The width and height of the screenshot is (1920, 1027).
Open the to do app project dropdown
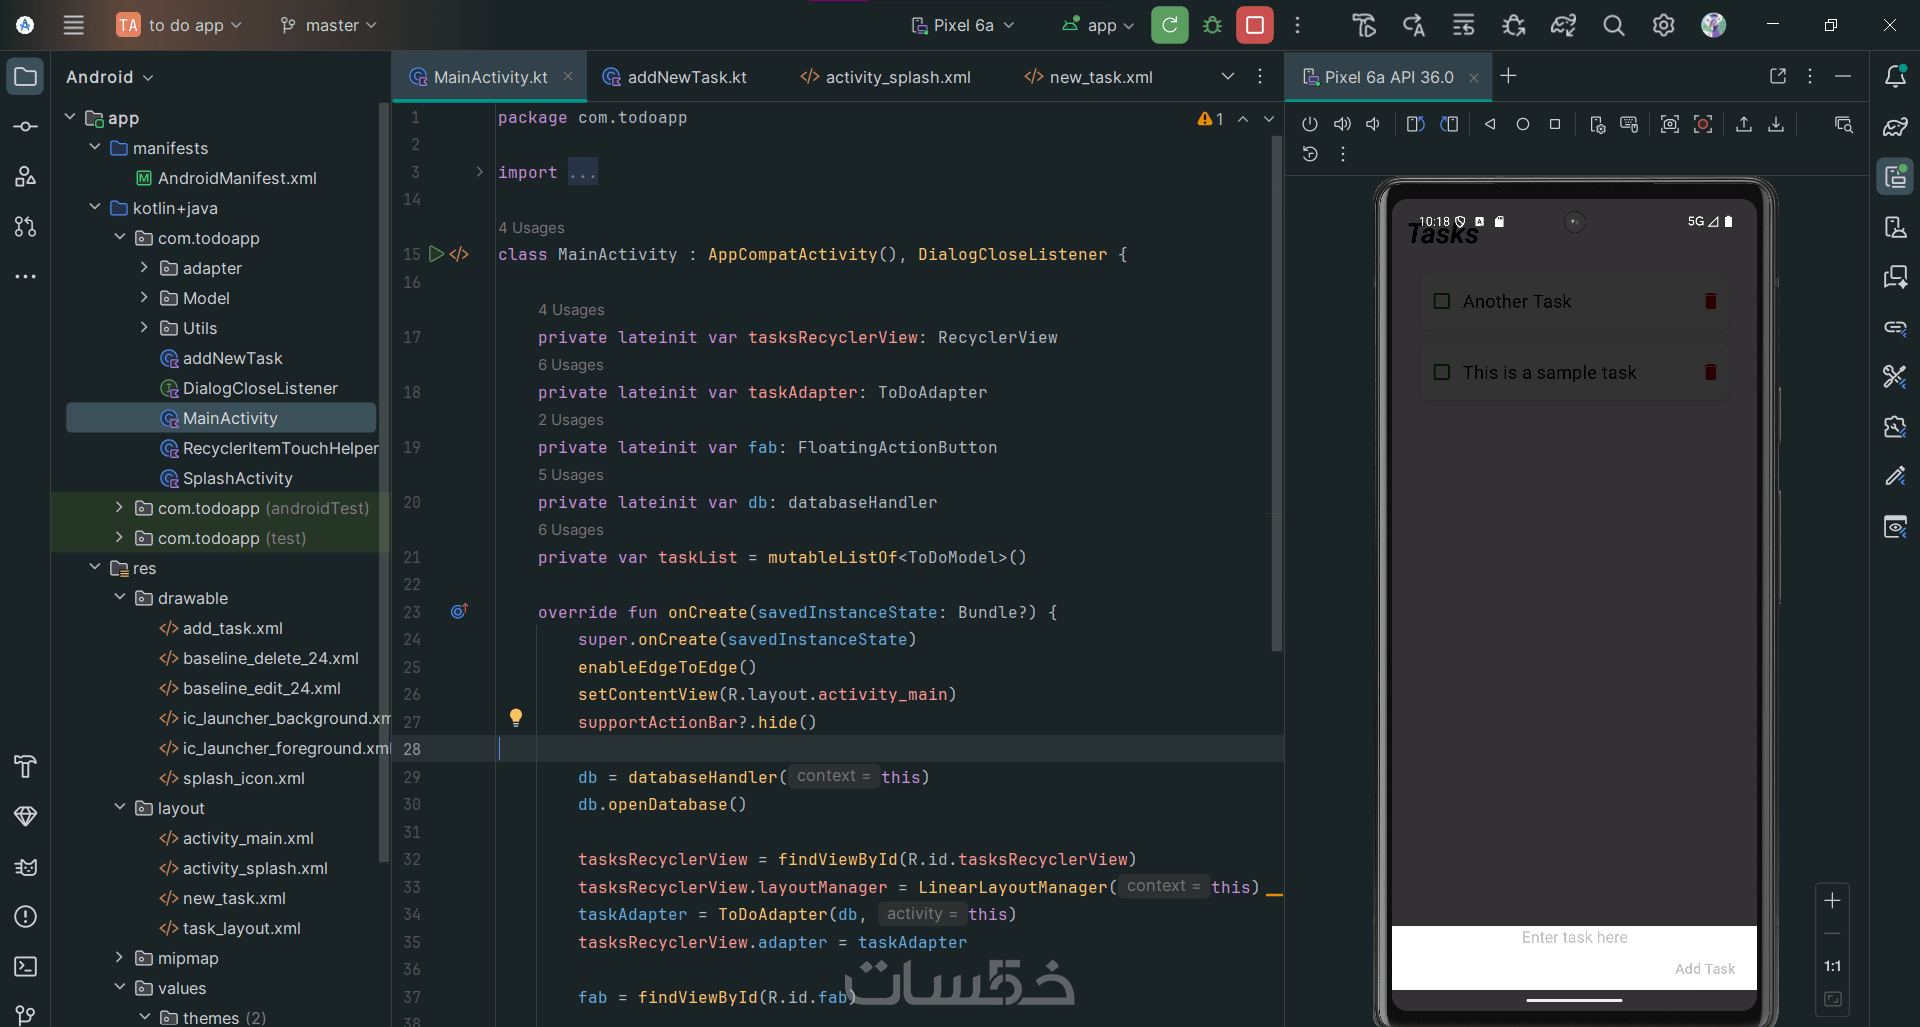(x=180, y=25)
